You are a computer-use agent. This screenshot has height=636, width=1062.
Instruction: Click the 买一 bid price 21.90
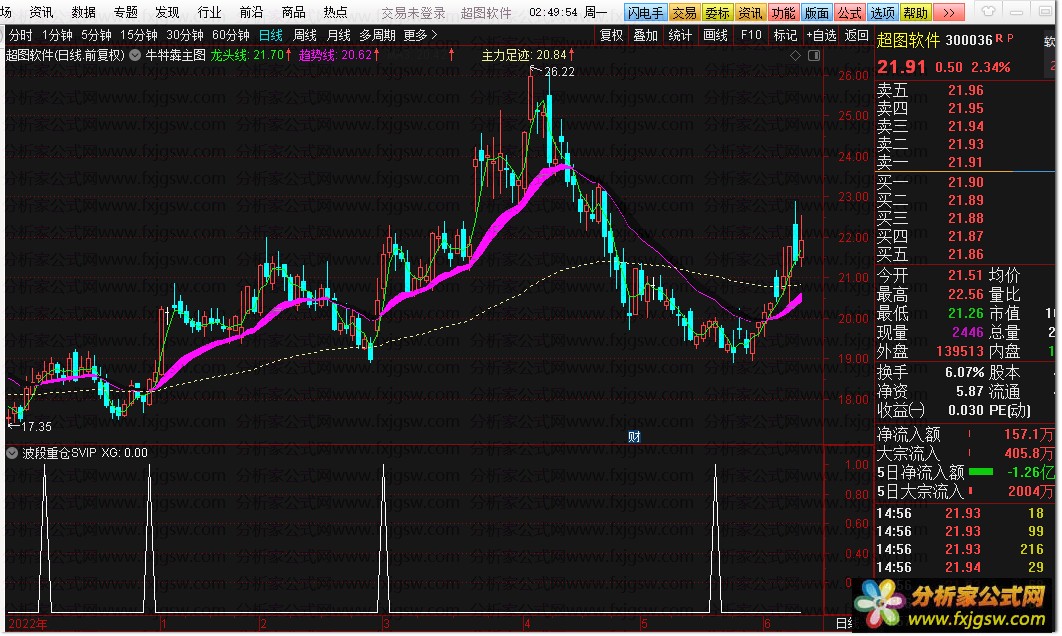pos(965,182)
